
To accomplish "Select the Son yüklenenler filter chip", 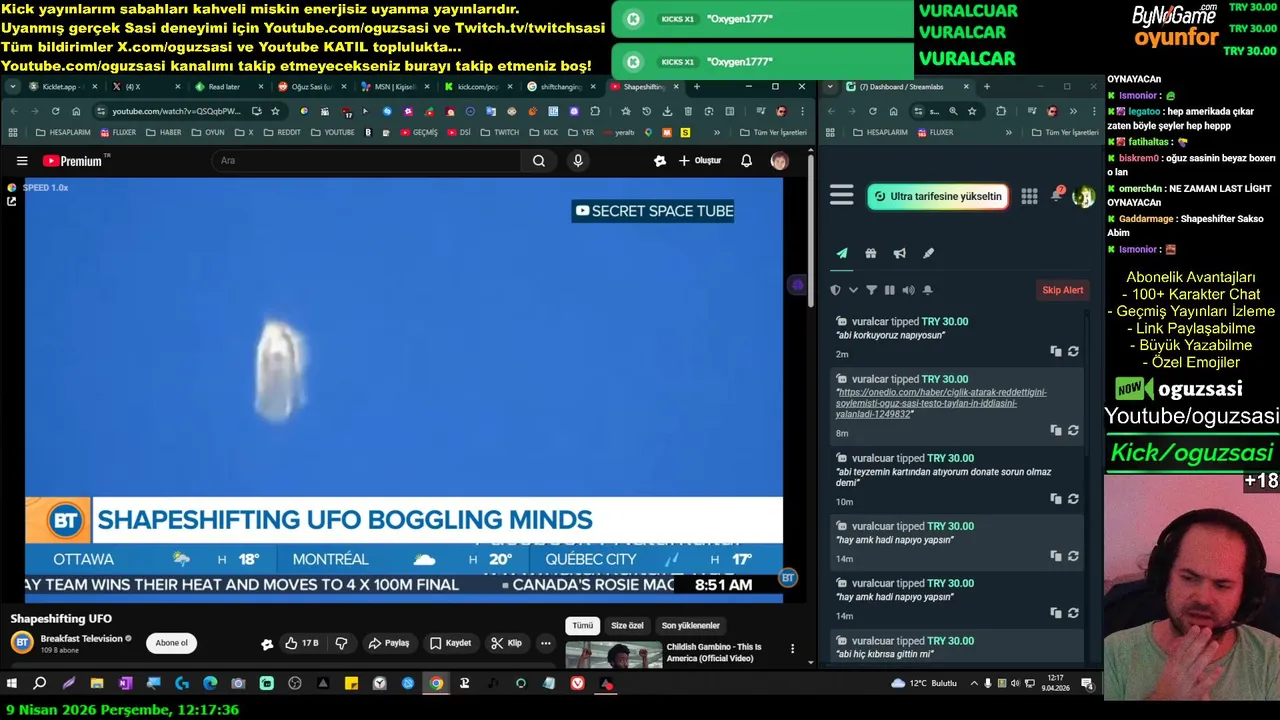I will click(x=690, y=626).
